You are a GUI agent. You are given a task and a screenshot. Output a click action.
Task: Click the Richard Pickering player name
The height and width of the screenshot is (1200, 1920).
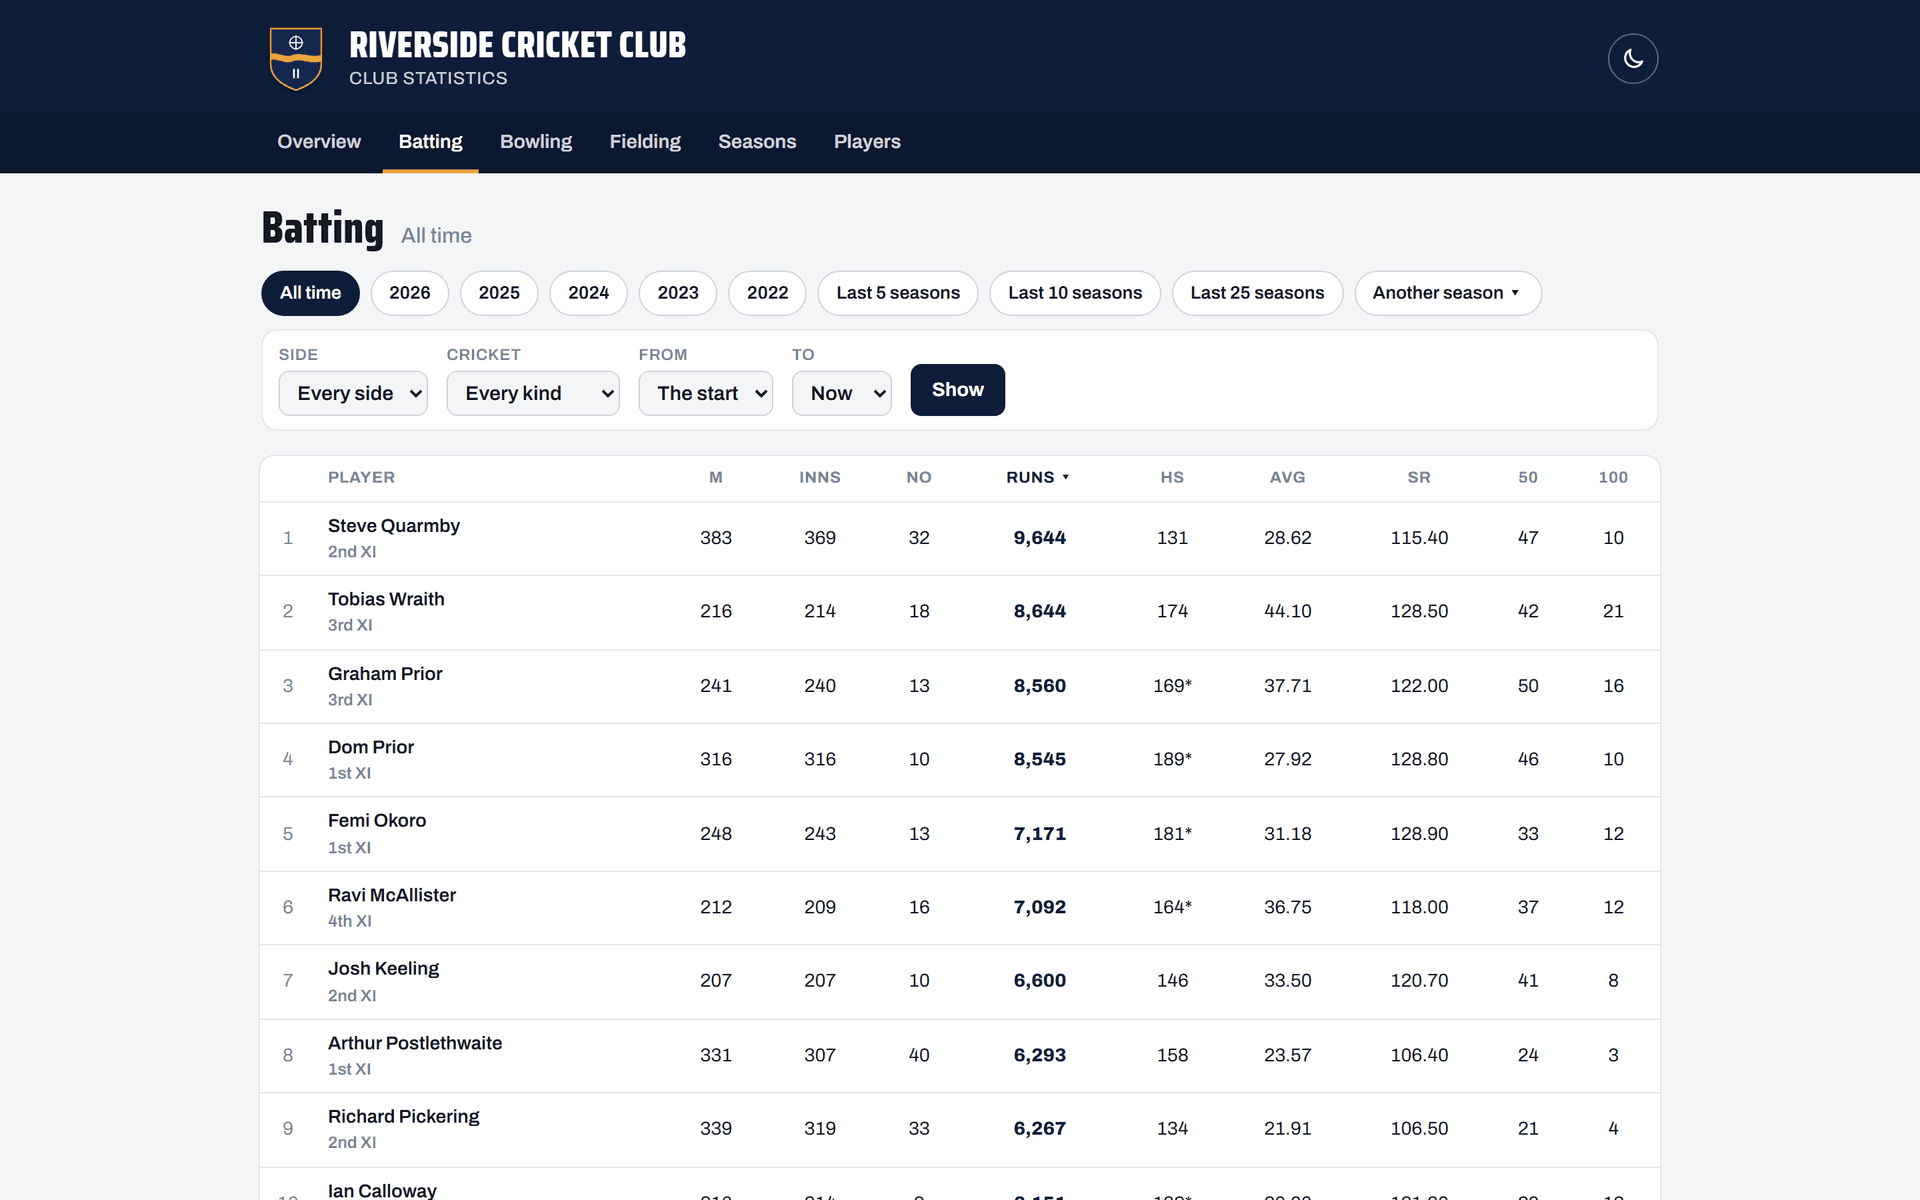[x=404, y=1117]
